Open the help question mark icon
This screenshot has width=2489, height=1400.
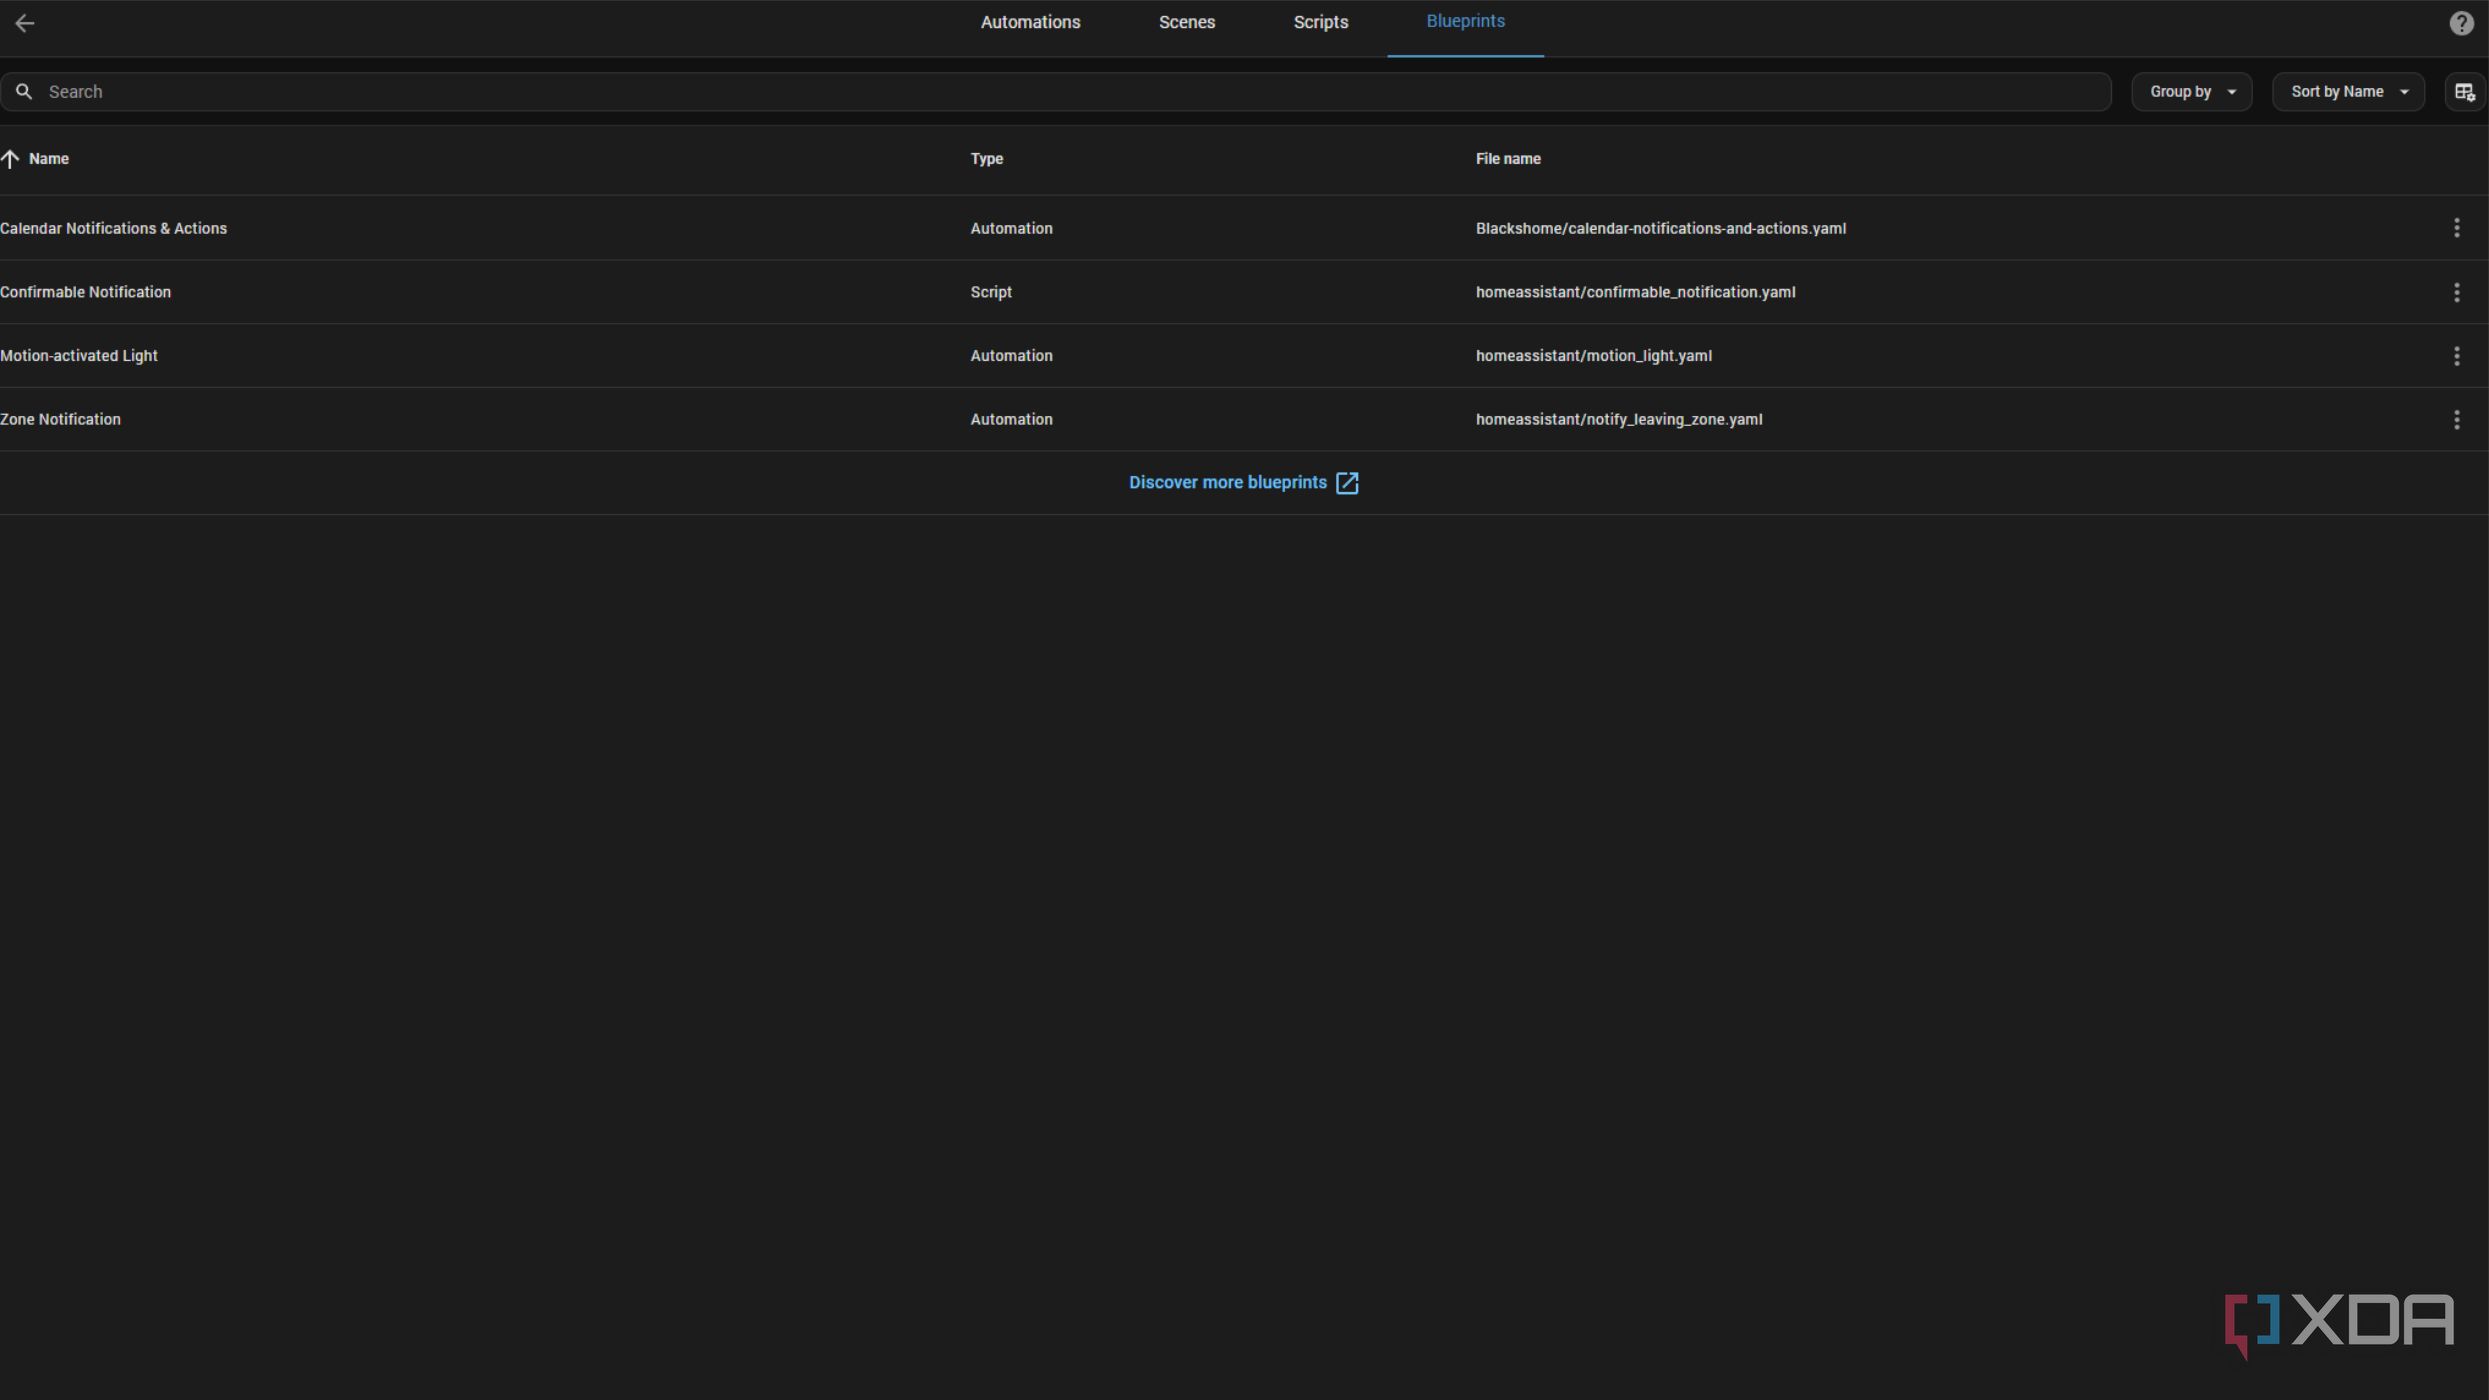click(x=2461, y=23)
